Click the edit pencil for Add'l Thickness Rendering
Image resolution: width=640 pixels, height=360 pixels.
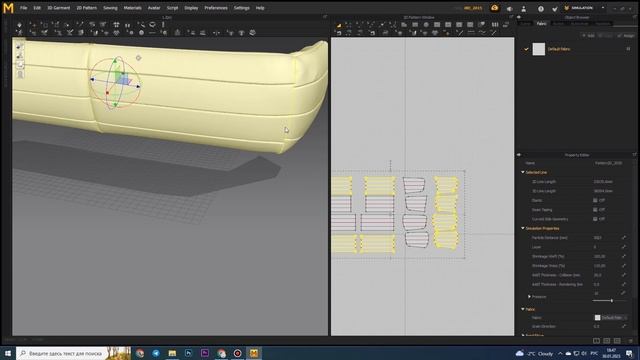click(623, 284)
